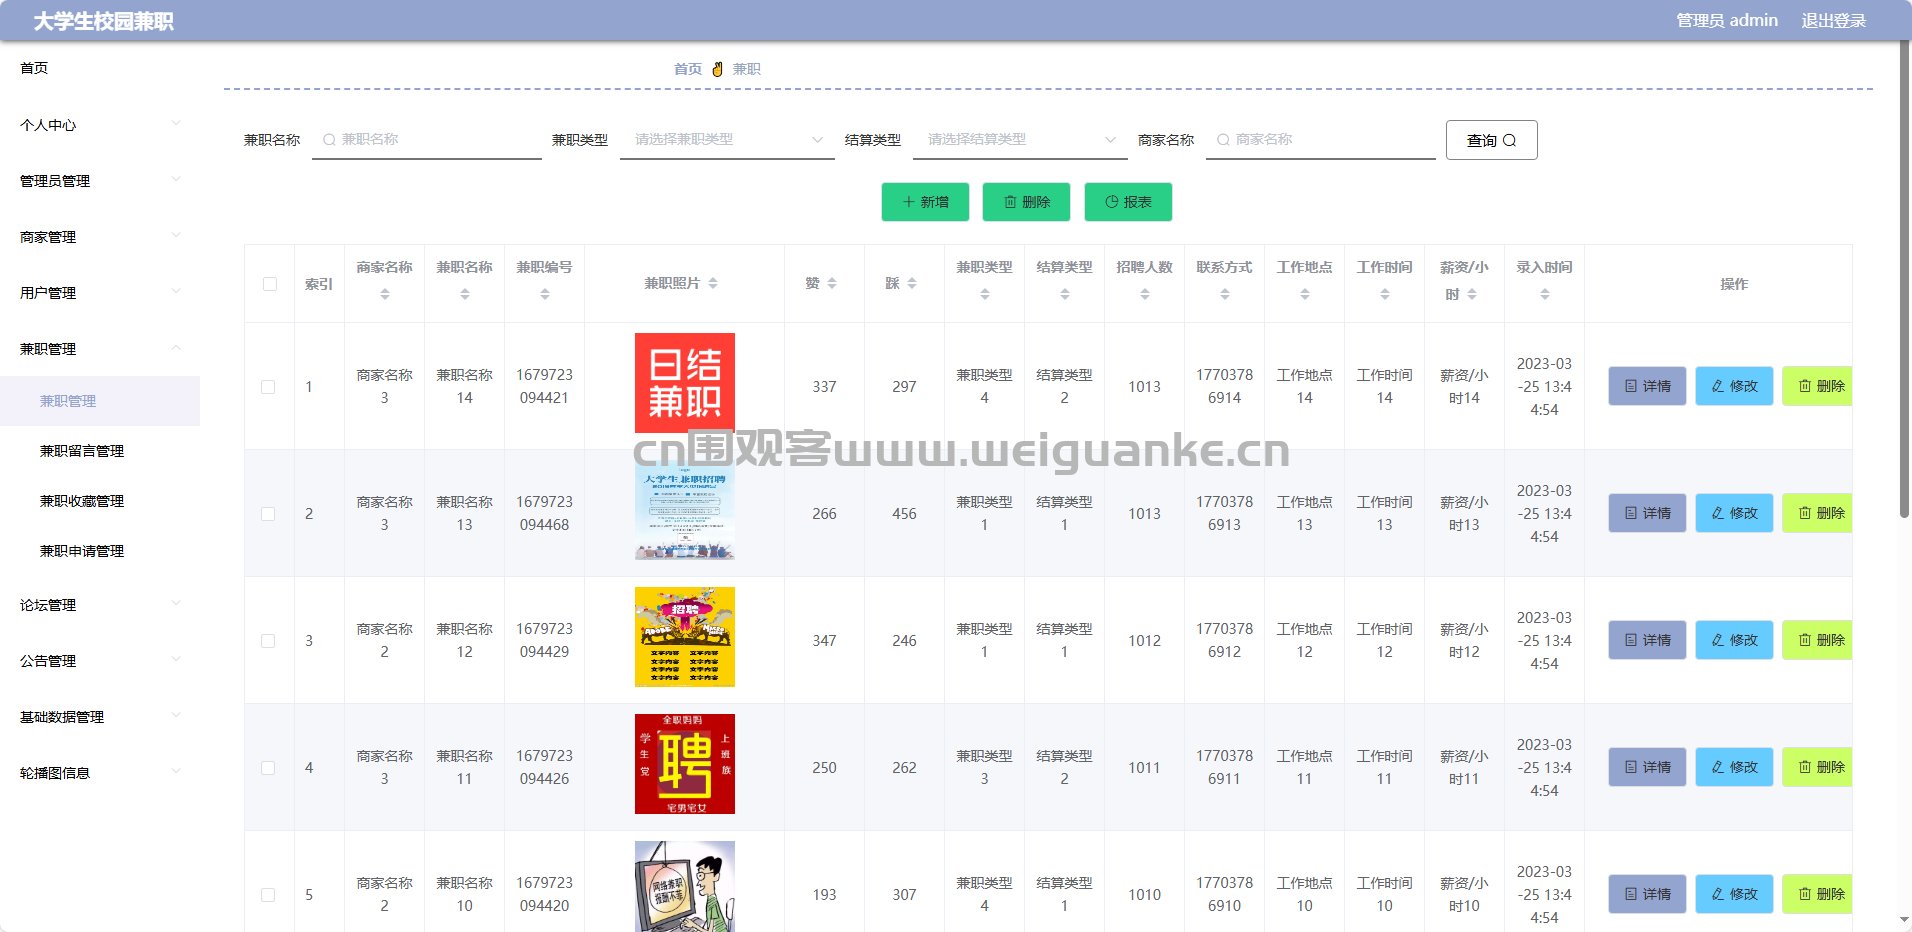This screenshot has height=932, width=1912.
Task: Sort by 录入时间 column sort arrows
Action: tap(1545, 294)
